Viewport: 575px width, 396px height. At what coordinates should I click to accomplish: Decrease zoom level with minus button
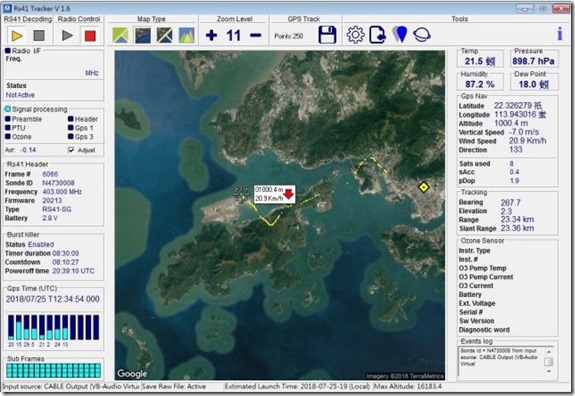[x=256, y=36]
